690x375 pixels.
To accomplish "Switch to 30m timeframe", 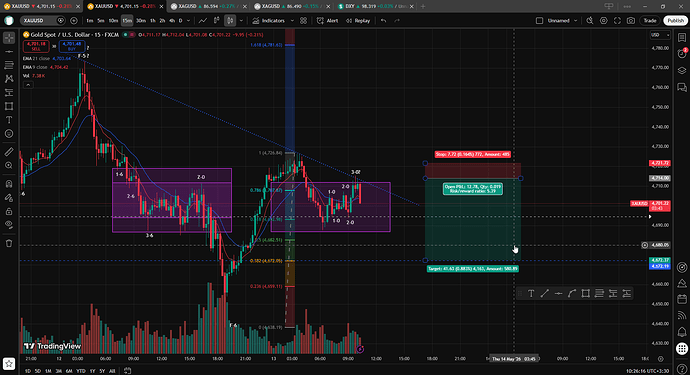I will tap(141, 21).
